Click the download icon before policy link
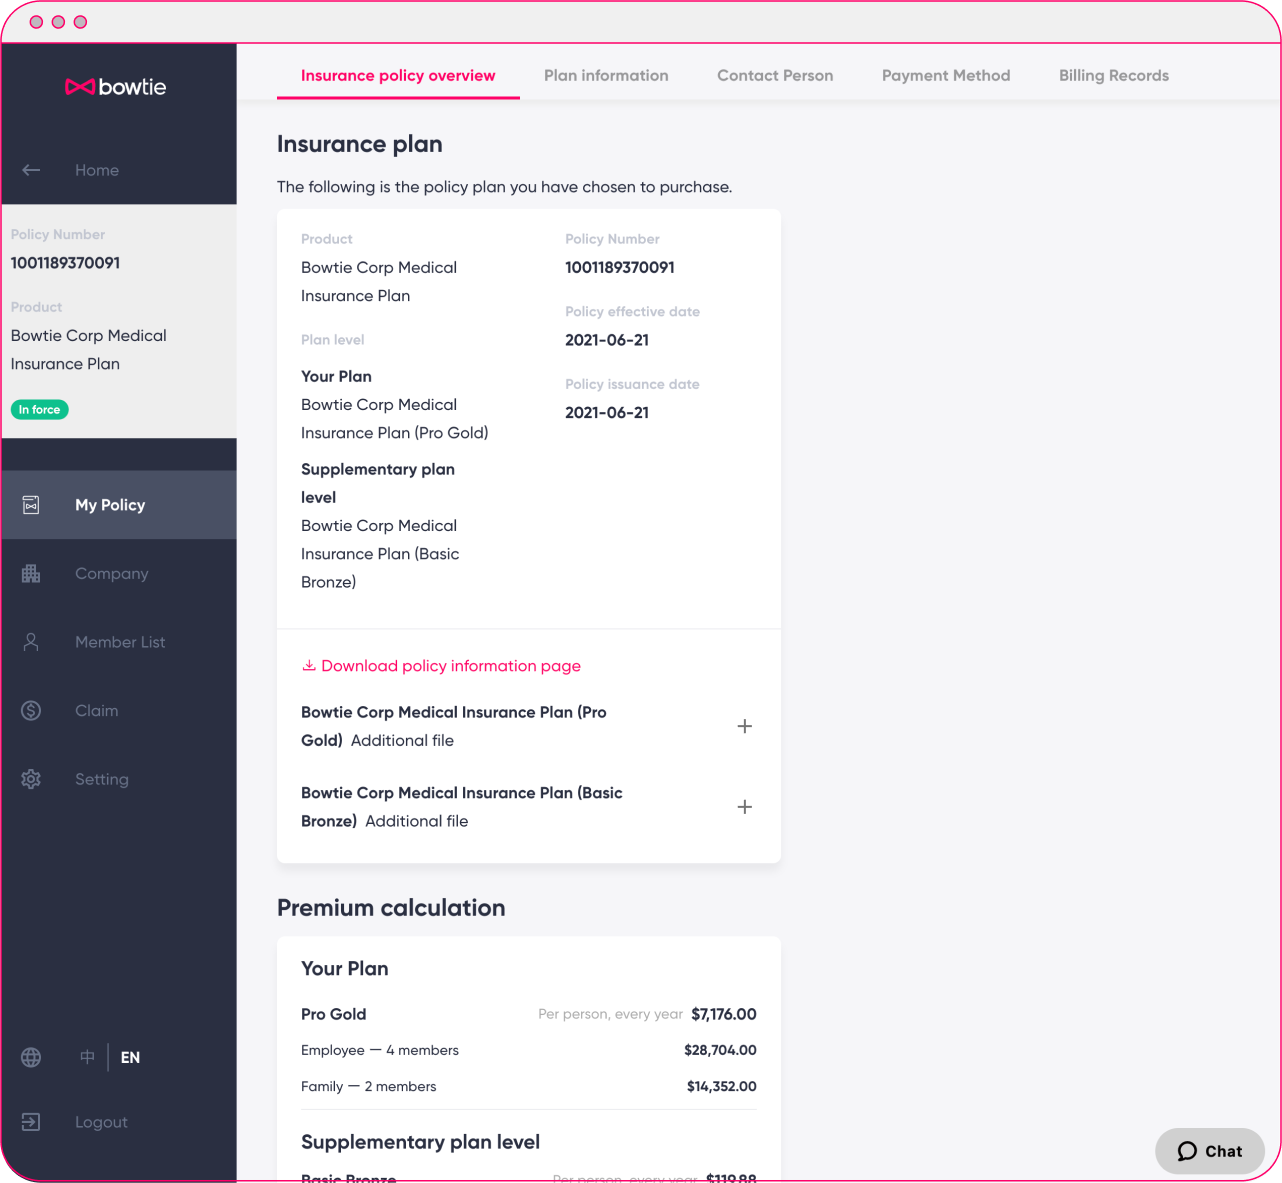Image resolution: width=1282 pixels, height=1183 pixels. [309, 666]
